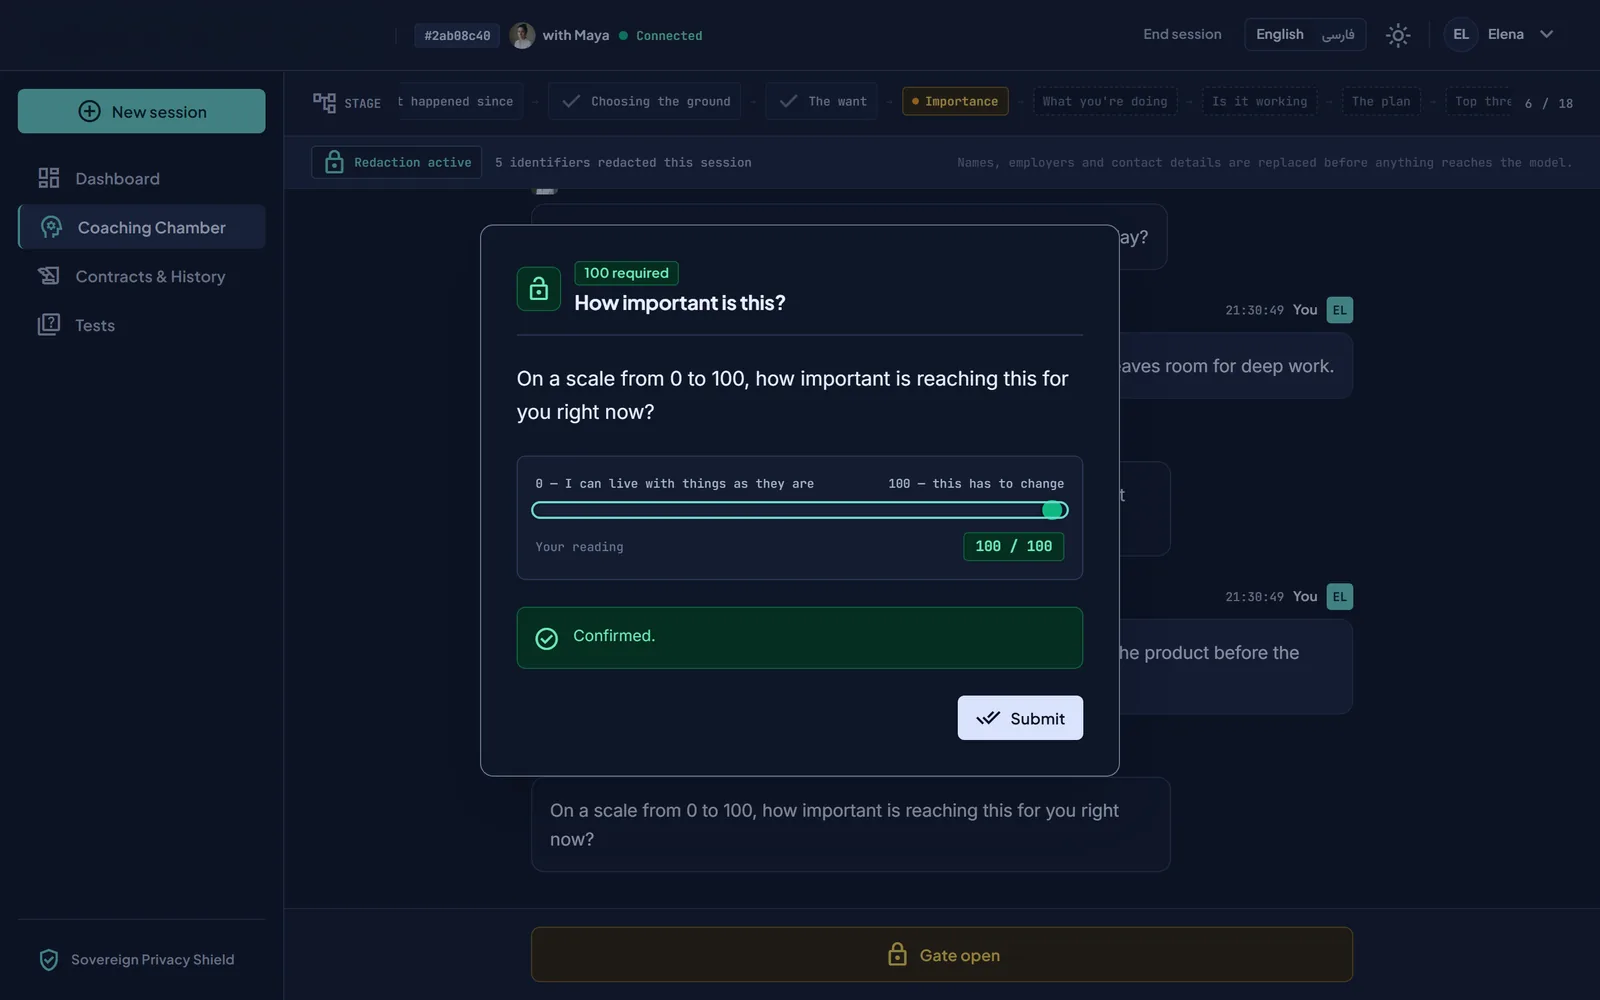Start a New session
This screenshot has width=1600, height=1000.
141,111
